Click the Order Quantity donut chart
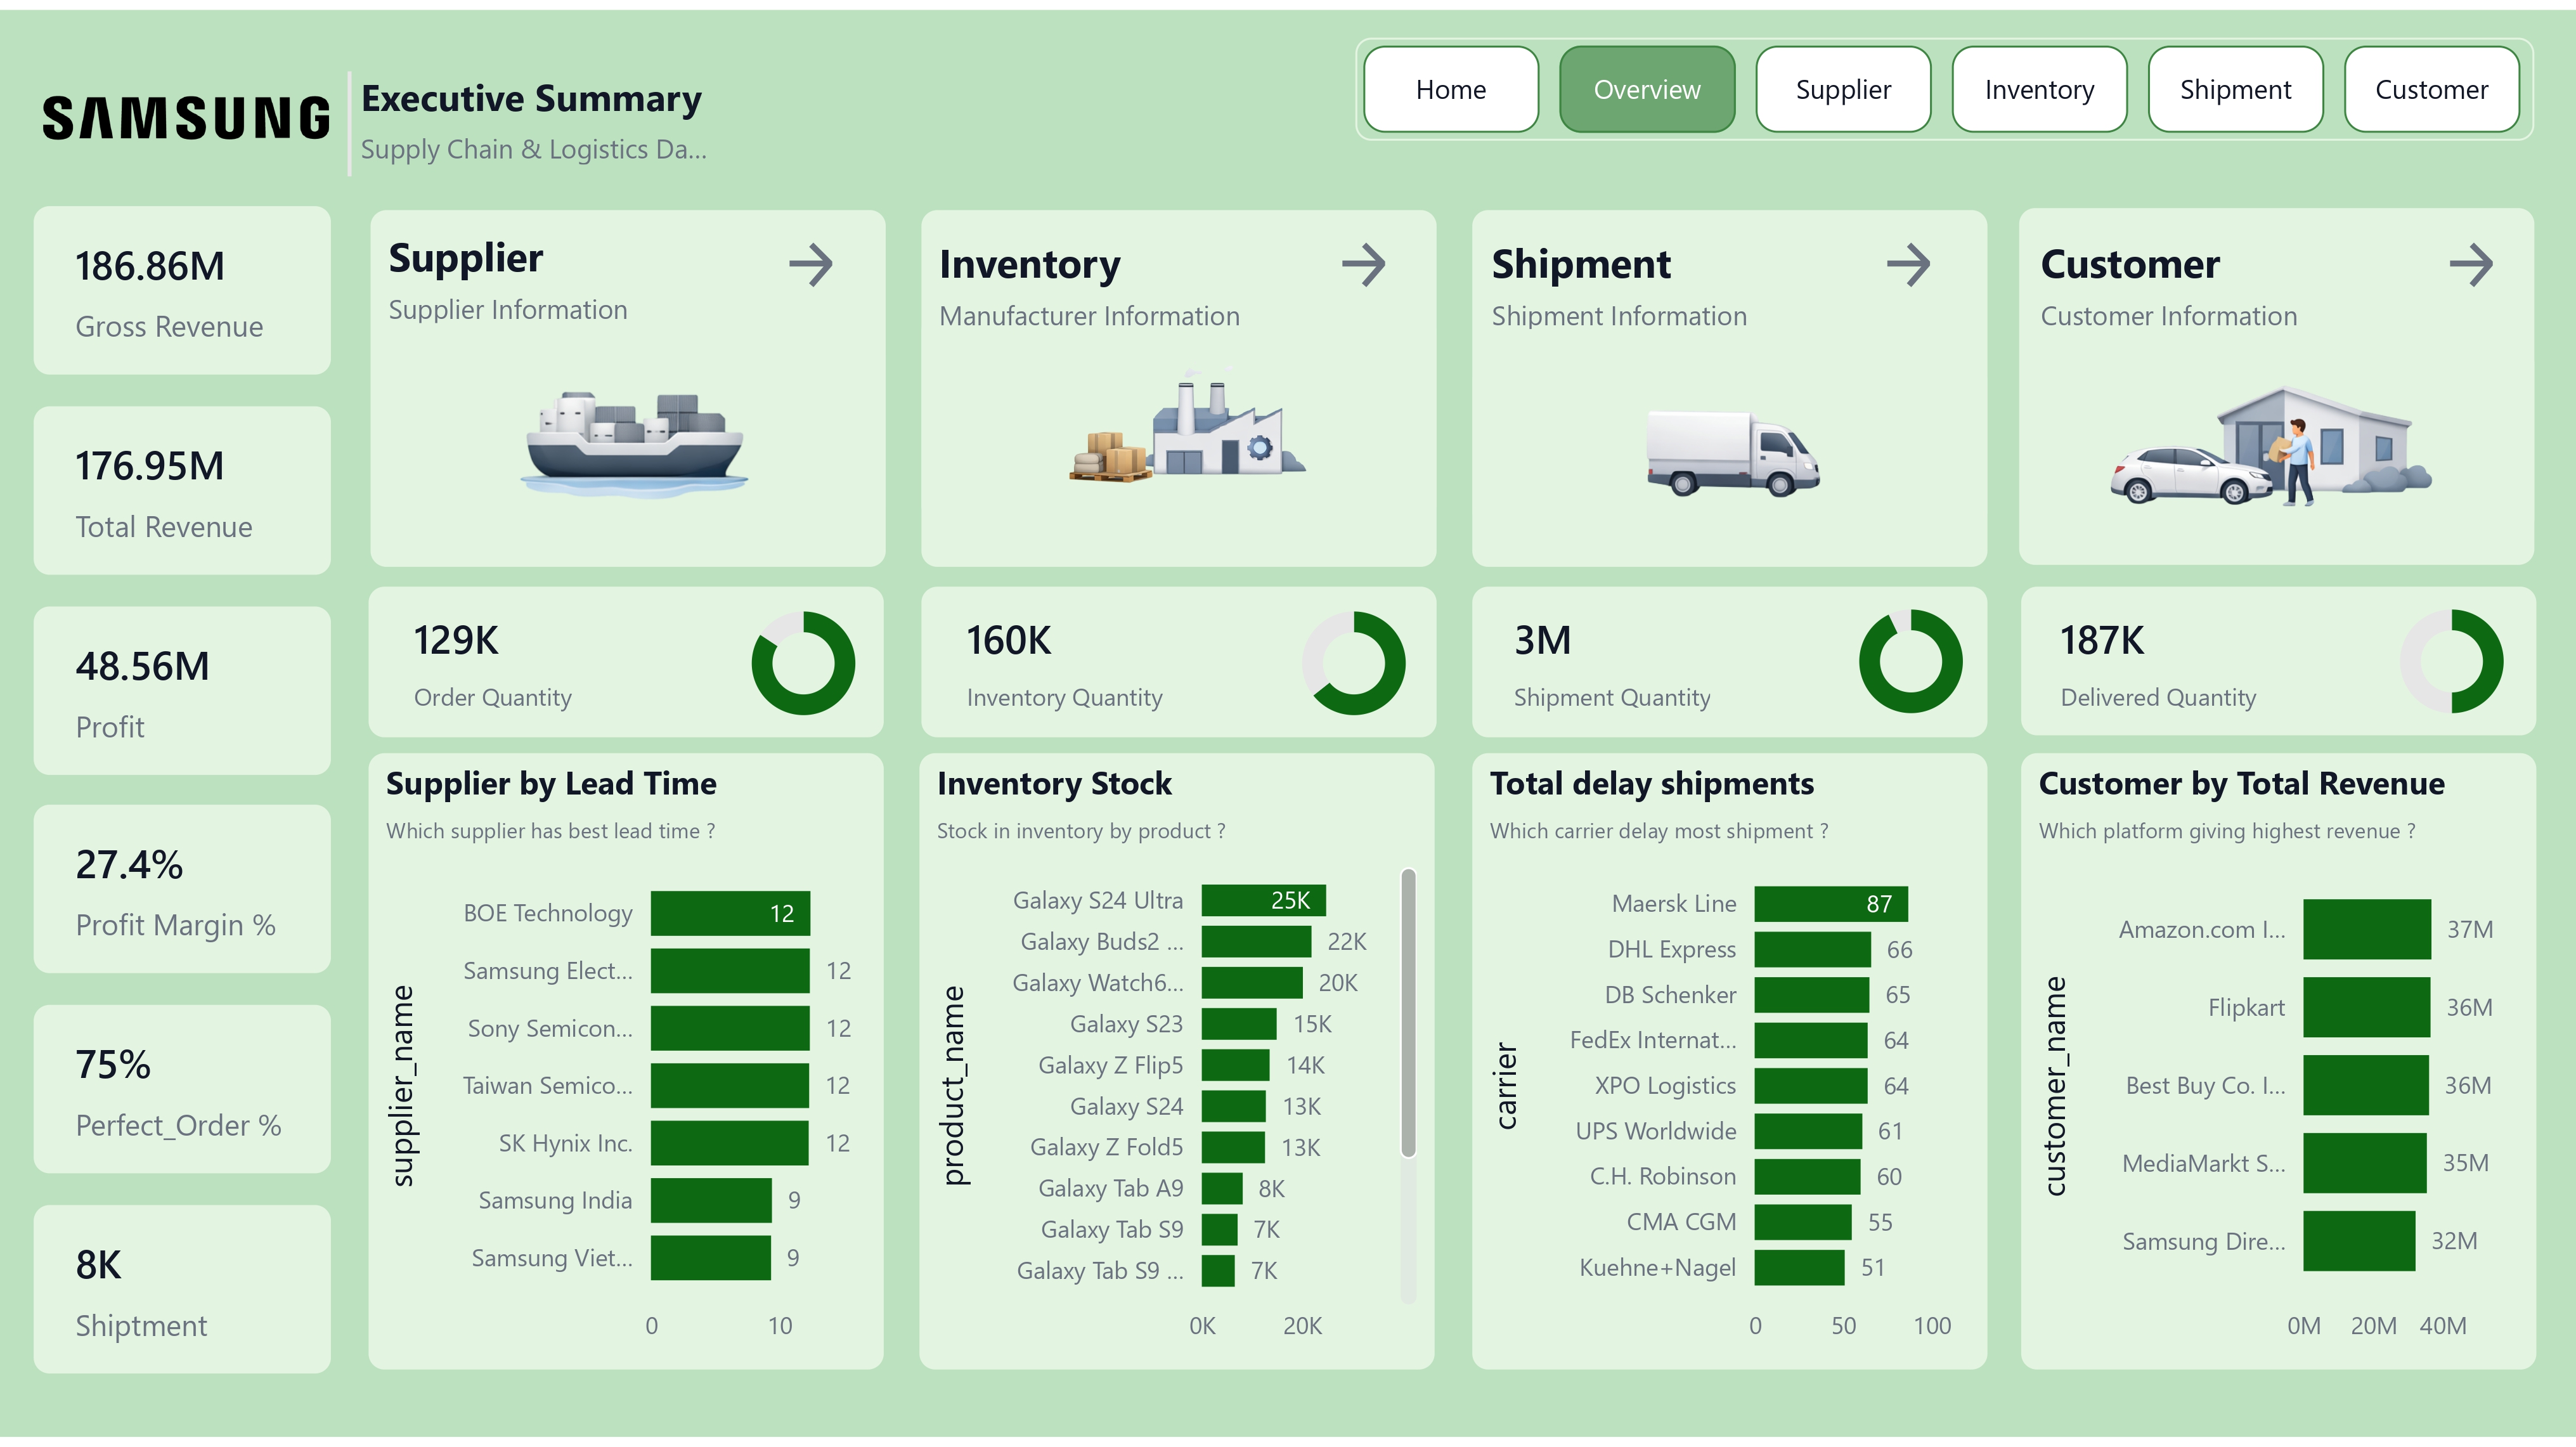The image size is (2576, 1447). pos(803,663)
